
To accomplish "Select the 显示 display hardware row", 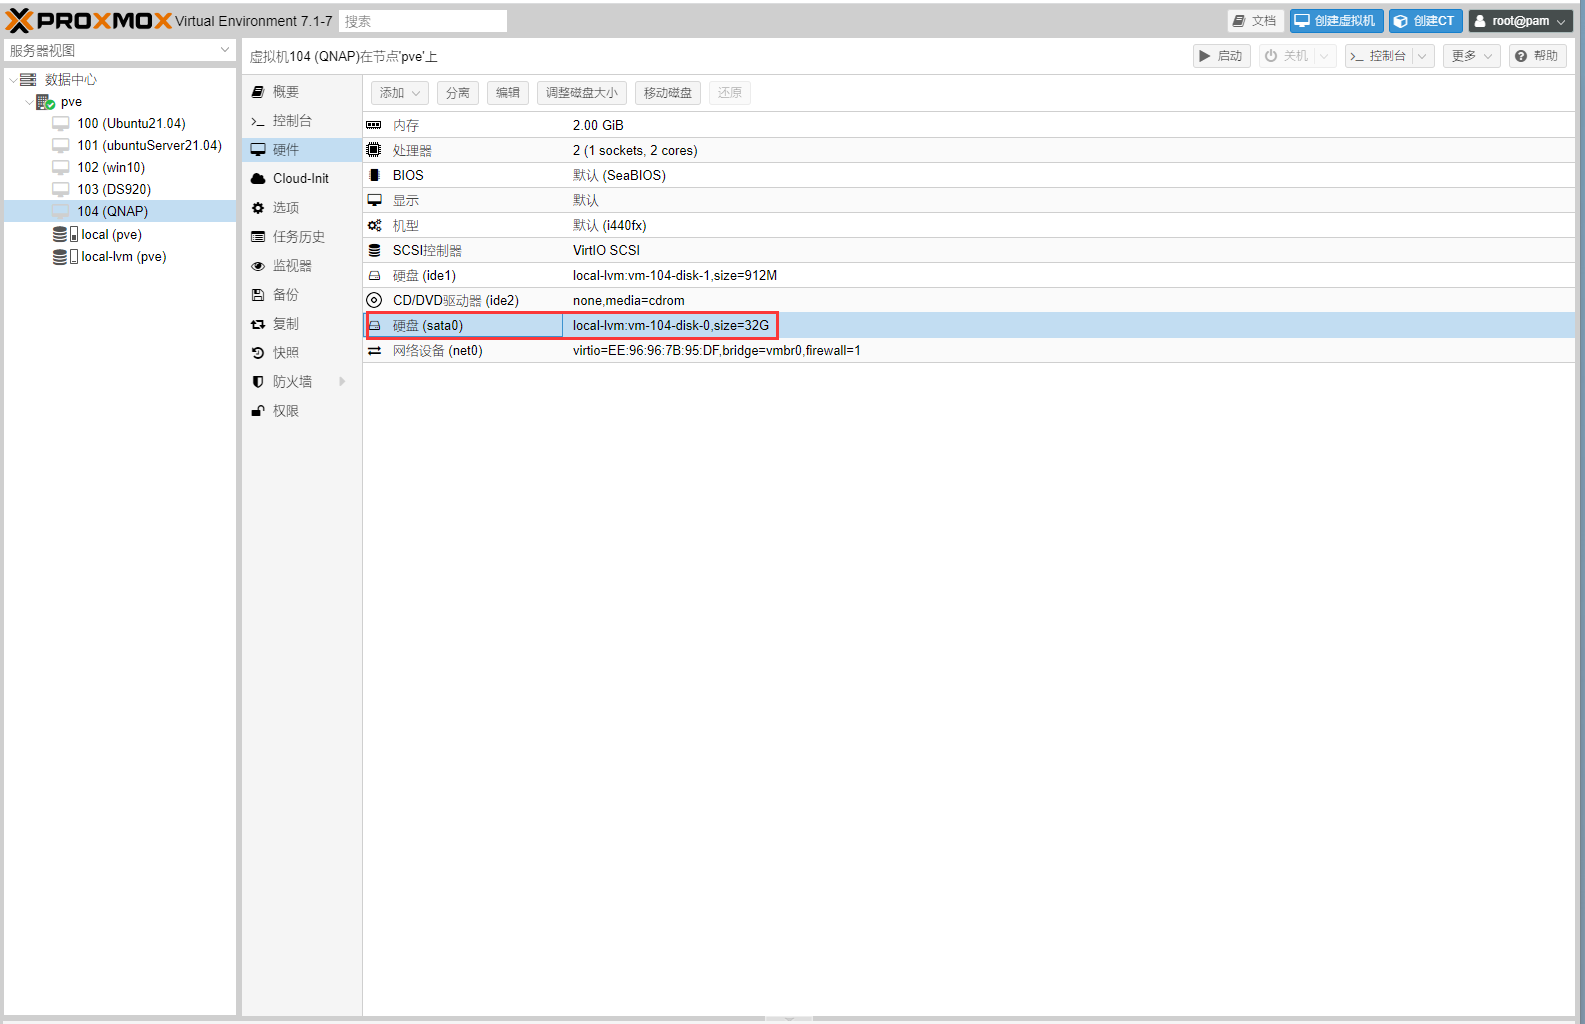I will click(969, 201).
